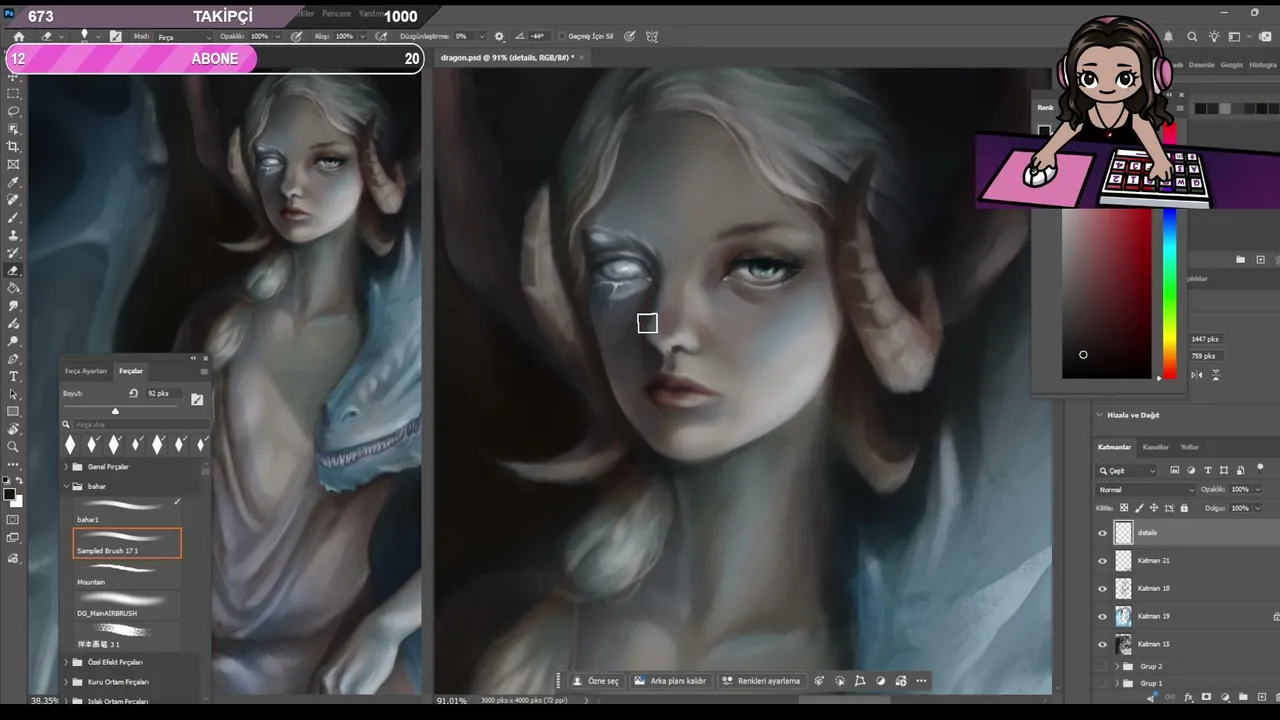Viewport: 1280px width, 720px height.
Task: Toggle pressure control for opacity
Action: coord(296,36)
